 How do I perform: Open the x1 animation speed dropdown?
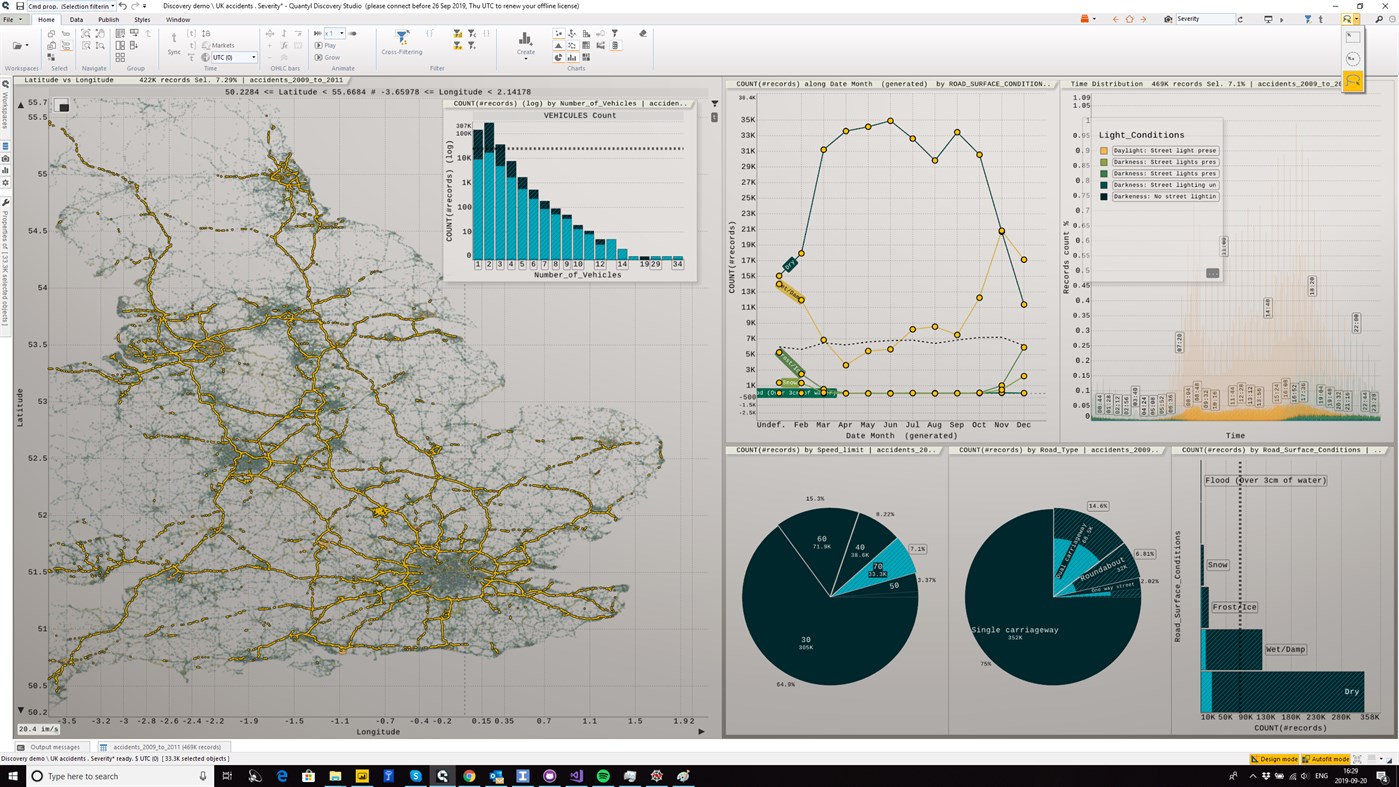[x=341, y=33]
